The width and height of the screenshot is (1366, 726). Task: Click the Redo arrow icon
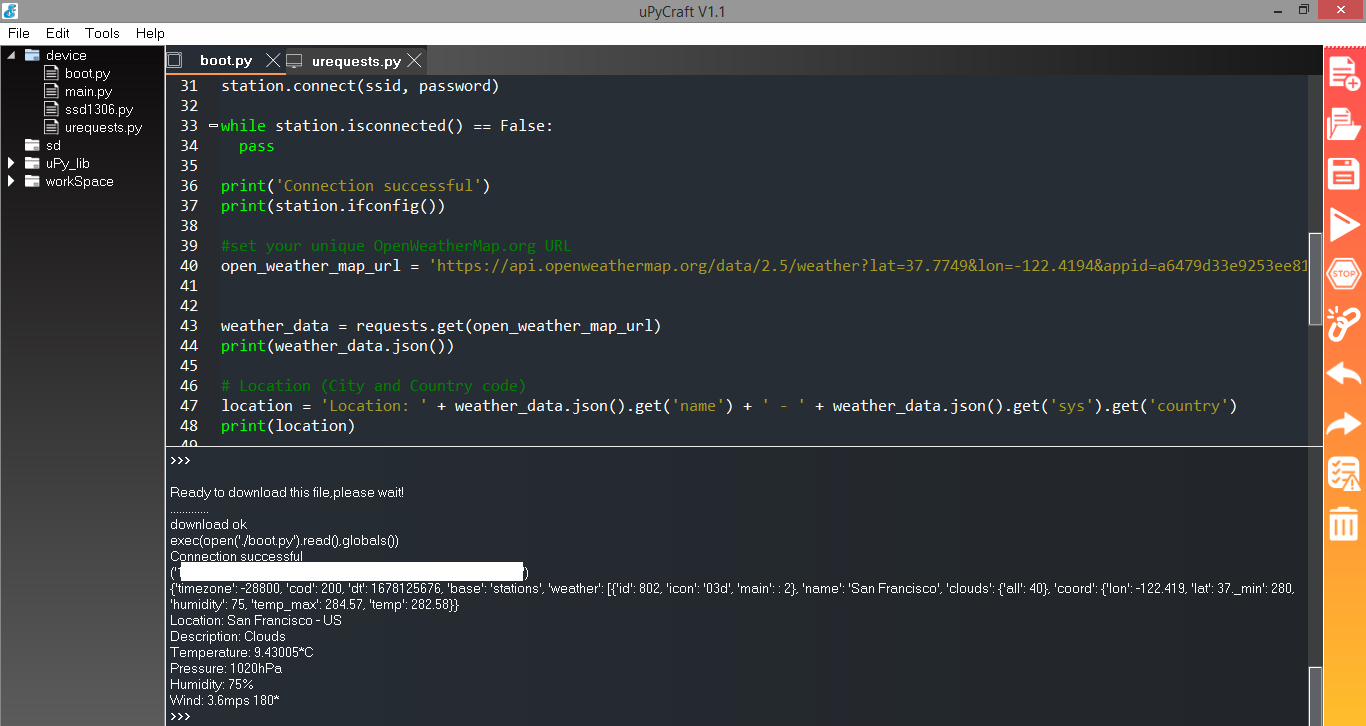pos(1343,424)
